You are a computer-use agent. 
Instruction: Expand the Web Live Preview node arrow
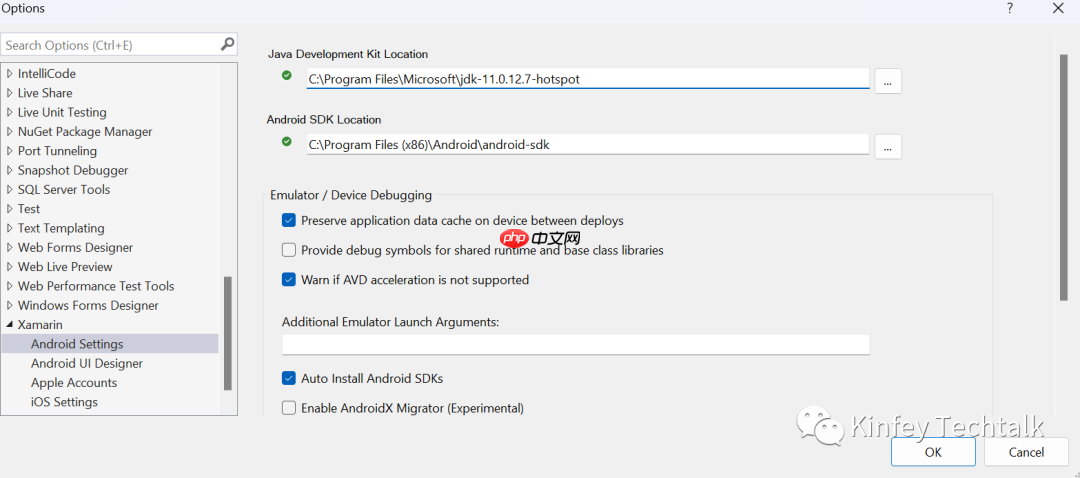(x=10, y=267)
